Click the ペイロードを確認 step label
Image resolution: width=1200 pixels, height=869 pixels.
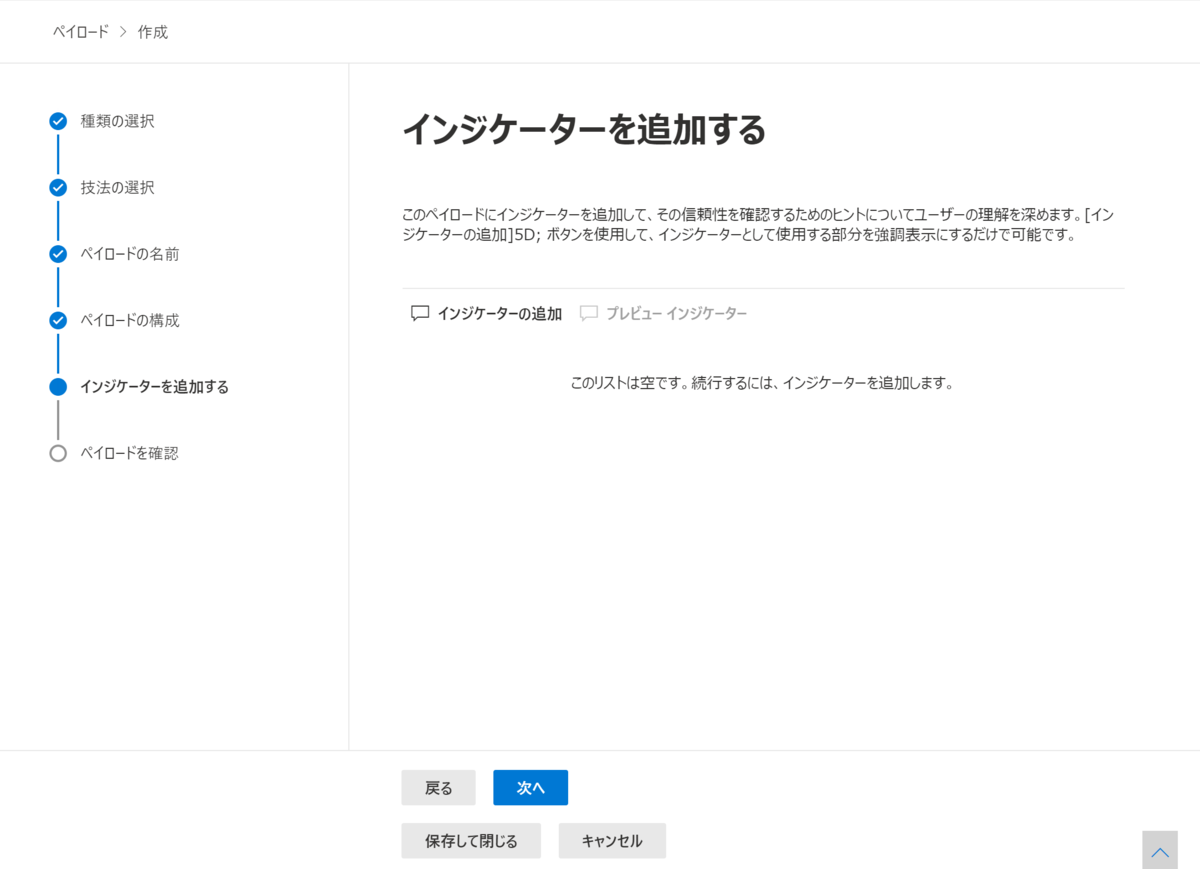(x=128, y=453)
